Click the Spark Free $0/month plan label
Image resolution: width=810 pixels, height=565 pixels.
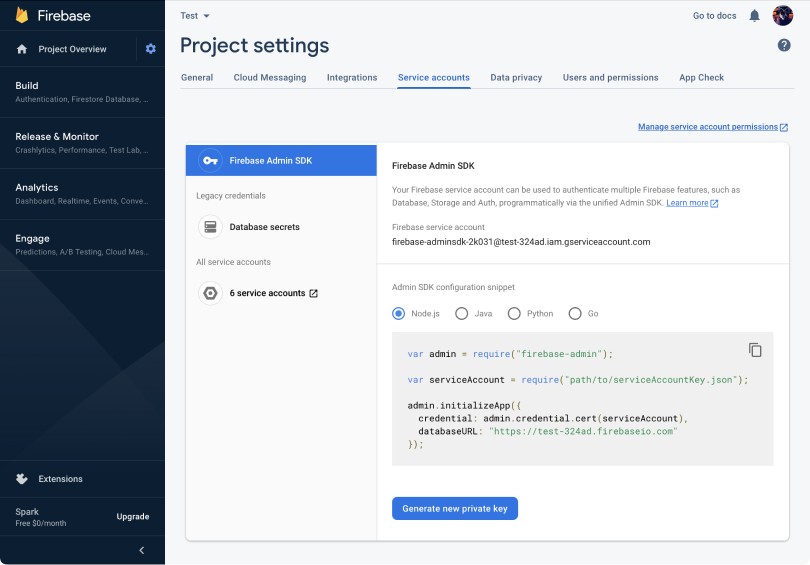pyautogui.click(x=40, y=517)
